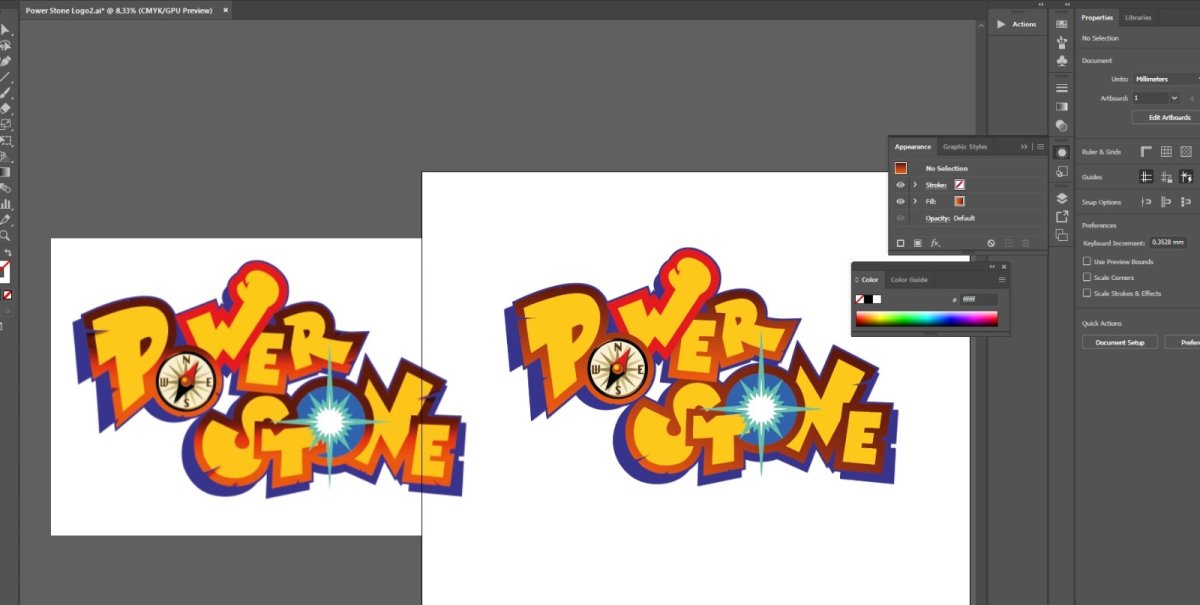Screen dimensions: 1200x605
Task: Click the Keyboard Increment input field
Action: click(1168, 242)
